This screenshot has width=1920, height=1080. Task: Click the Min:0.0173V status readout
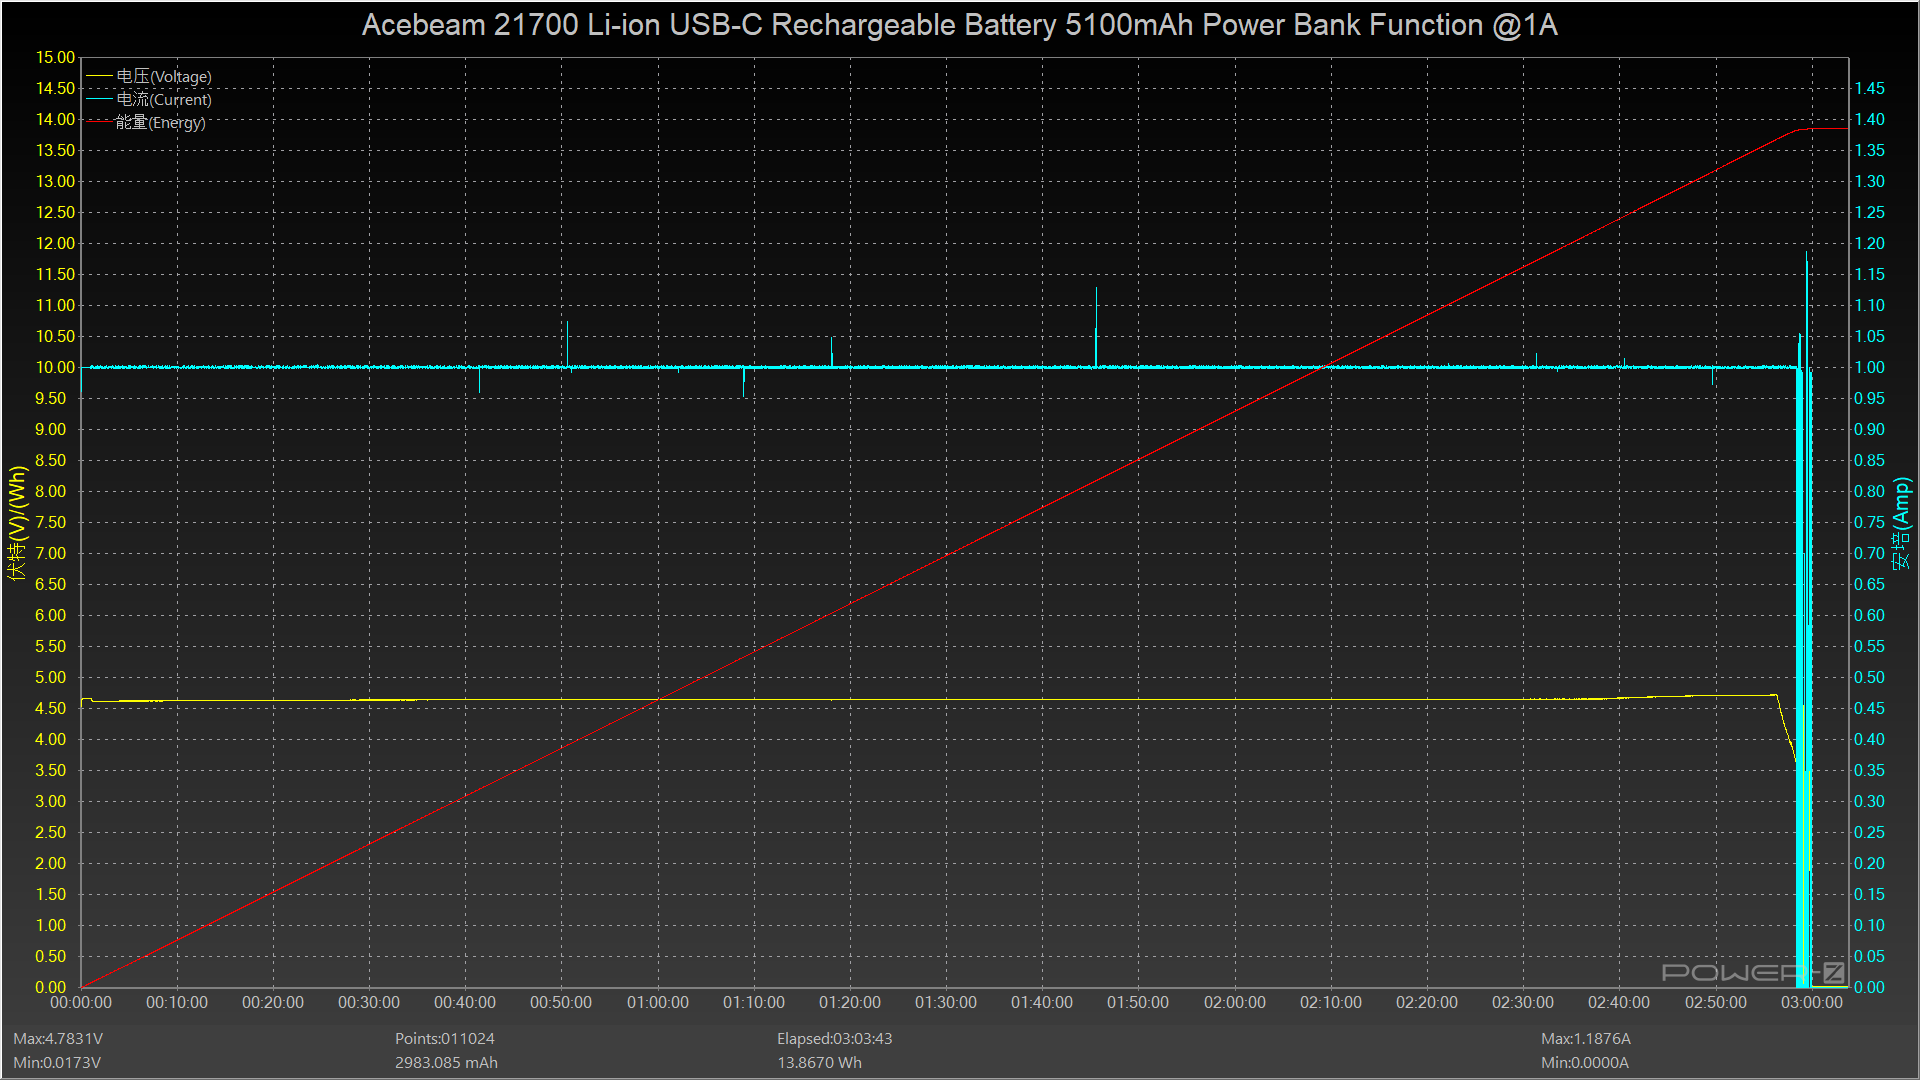[57, 1063]
